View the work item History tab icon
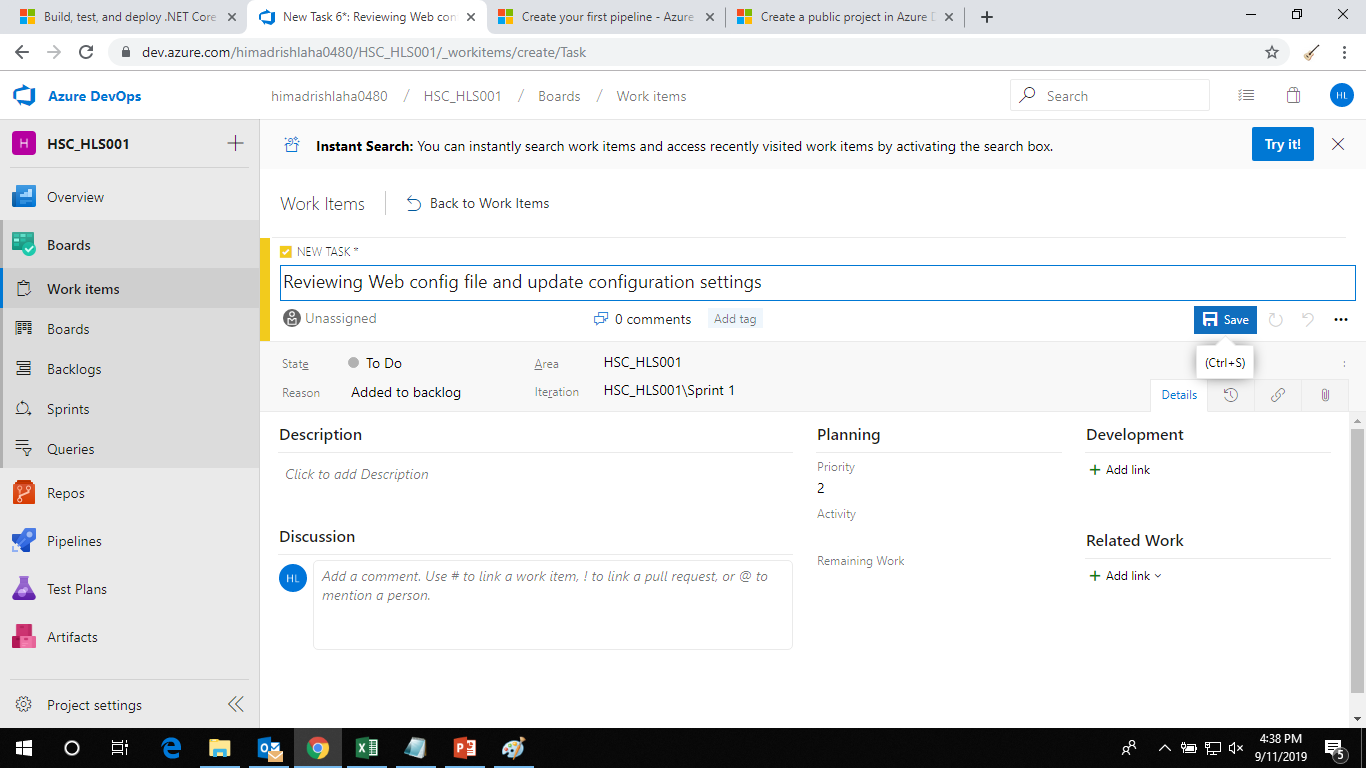 [1230, 395]
